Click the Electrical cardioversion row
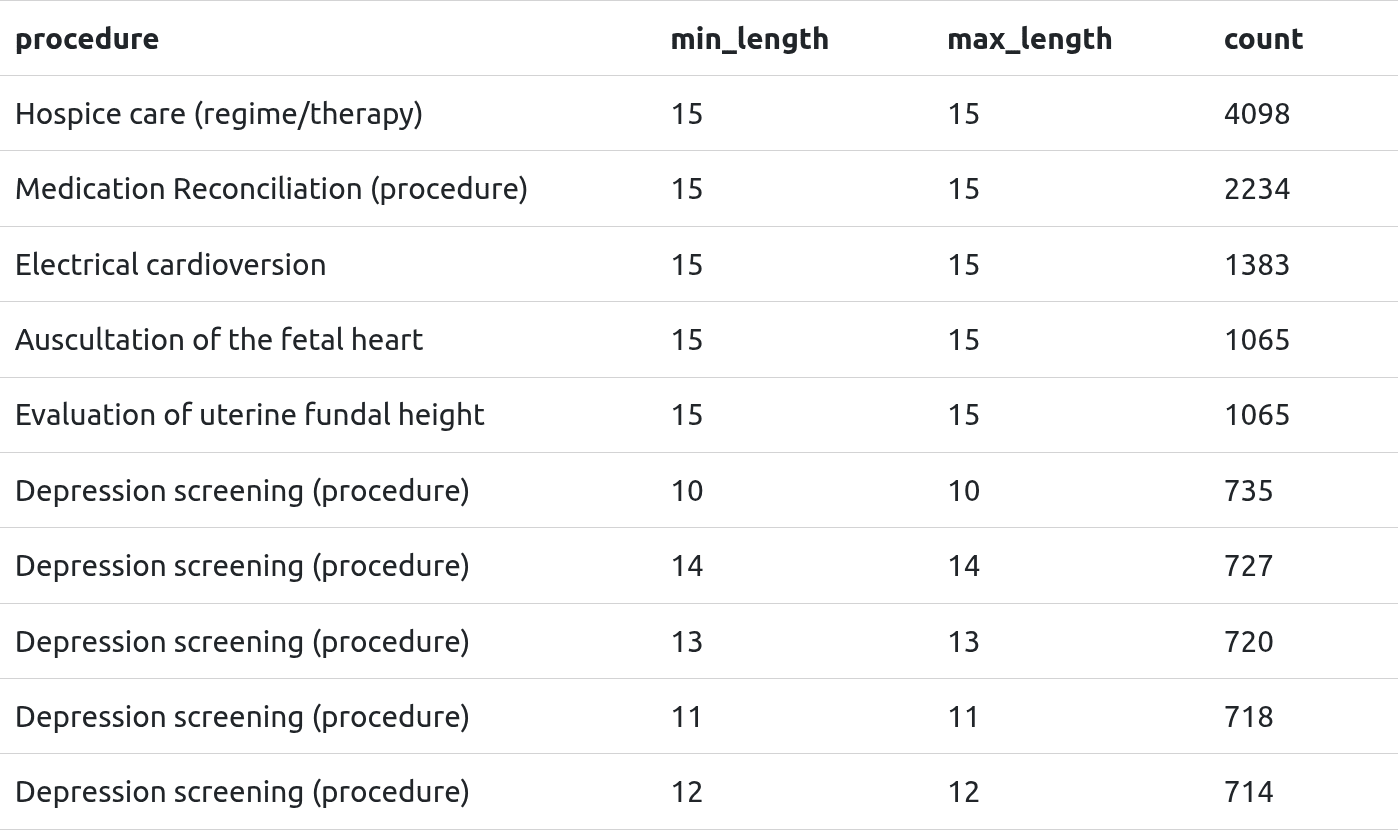 click(171, 265)
